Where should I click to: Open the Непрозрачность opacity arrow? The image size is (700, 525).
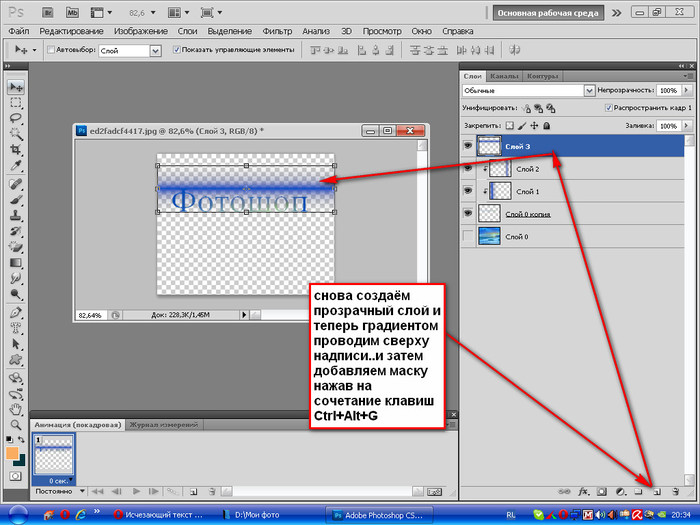(x=685, y=90)
